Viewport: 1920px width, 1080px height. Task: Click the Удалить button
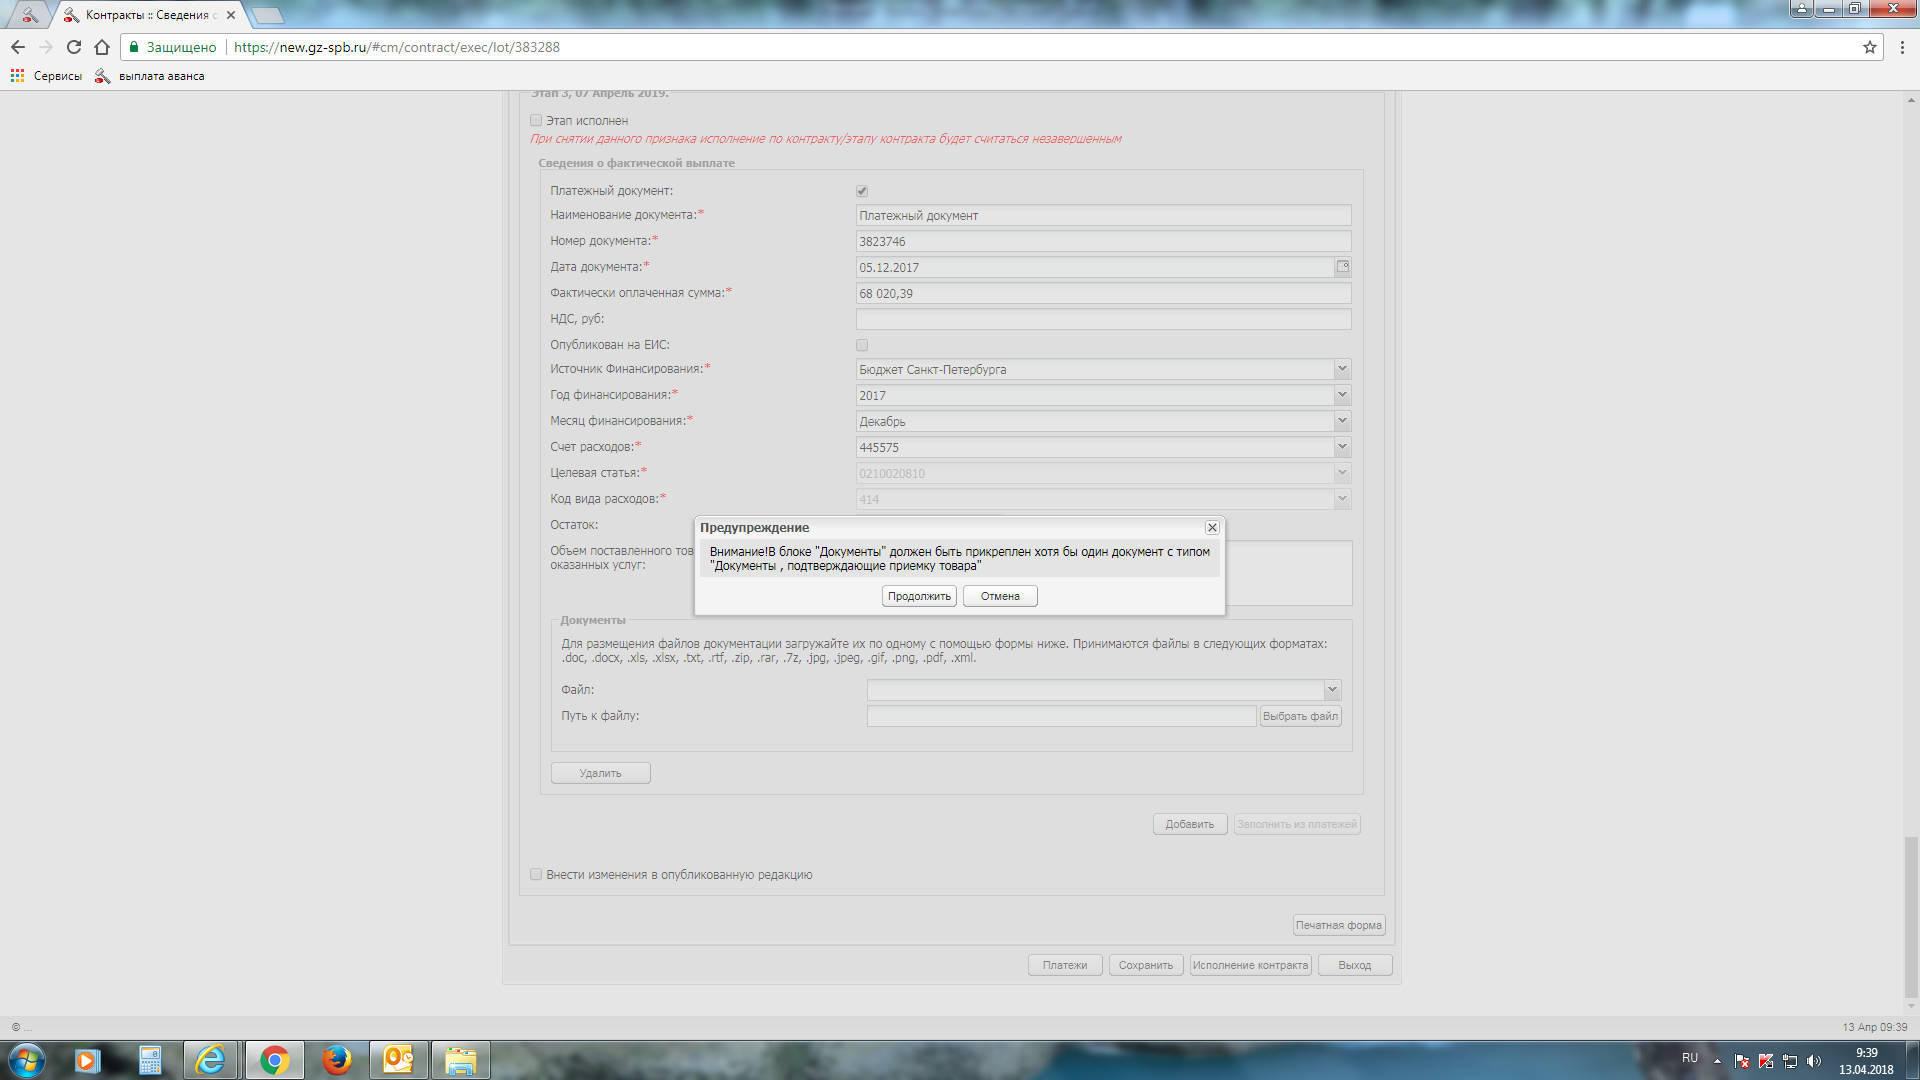click(x=600, y=773)
